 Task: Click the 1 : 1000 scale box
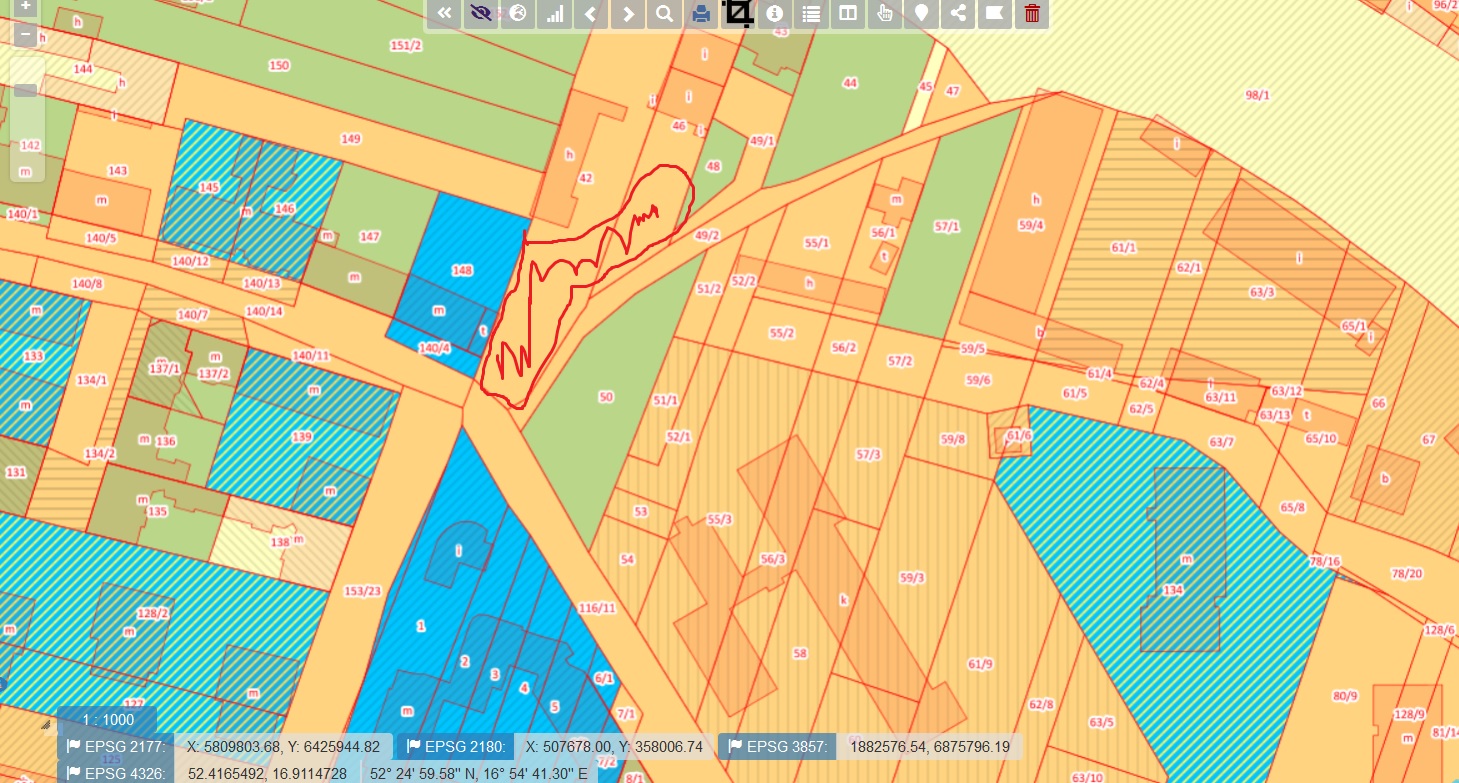(x=107, y=720)
